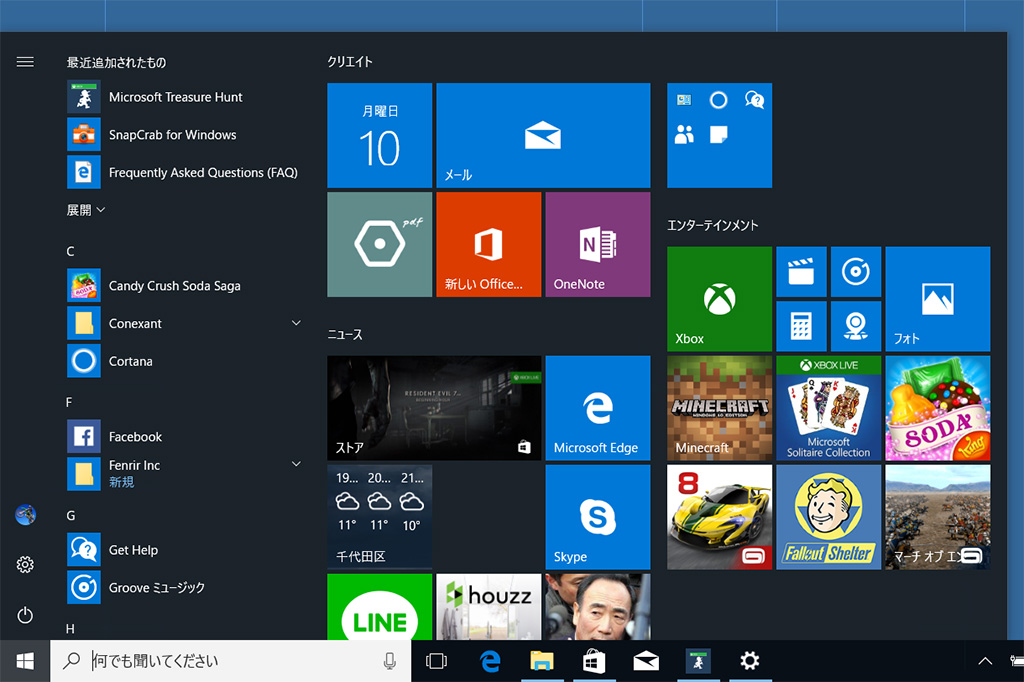The height and width of the screenshot is (682, 1024).
Task: Open the calculator small tile
Action: [801, 326]
